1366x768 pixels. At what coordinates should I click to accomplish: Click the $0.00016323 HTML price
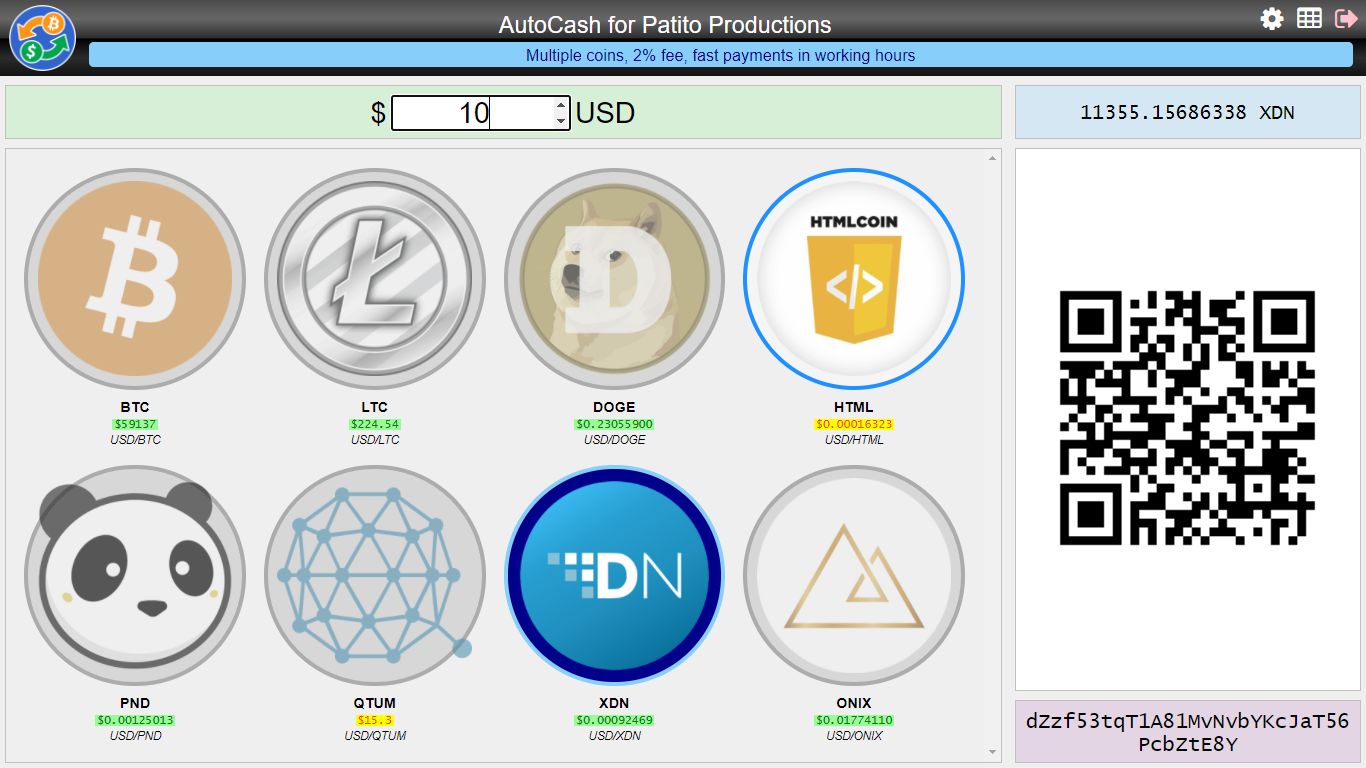[854, 424]
